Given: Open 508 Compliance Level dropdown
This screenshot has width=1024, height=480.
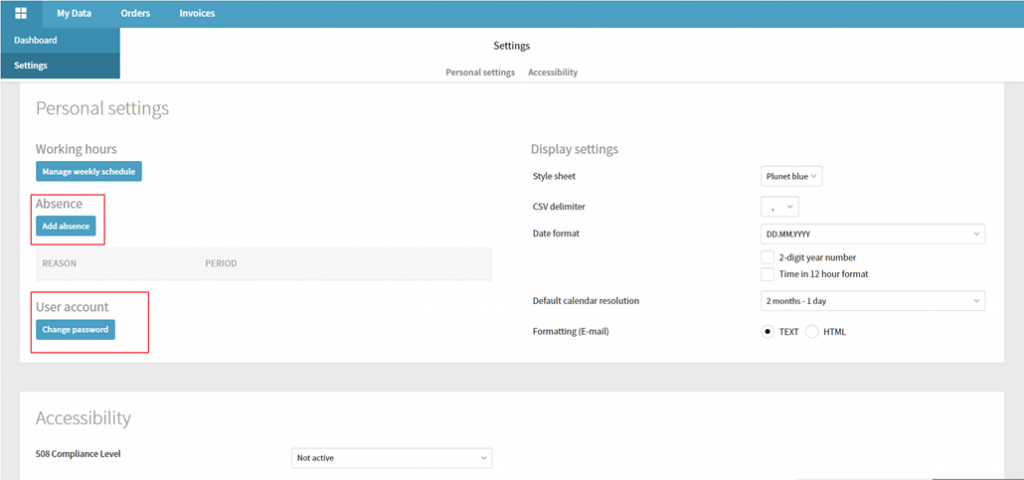Looking at the screenshot, I should (392, 458).
